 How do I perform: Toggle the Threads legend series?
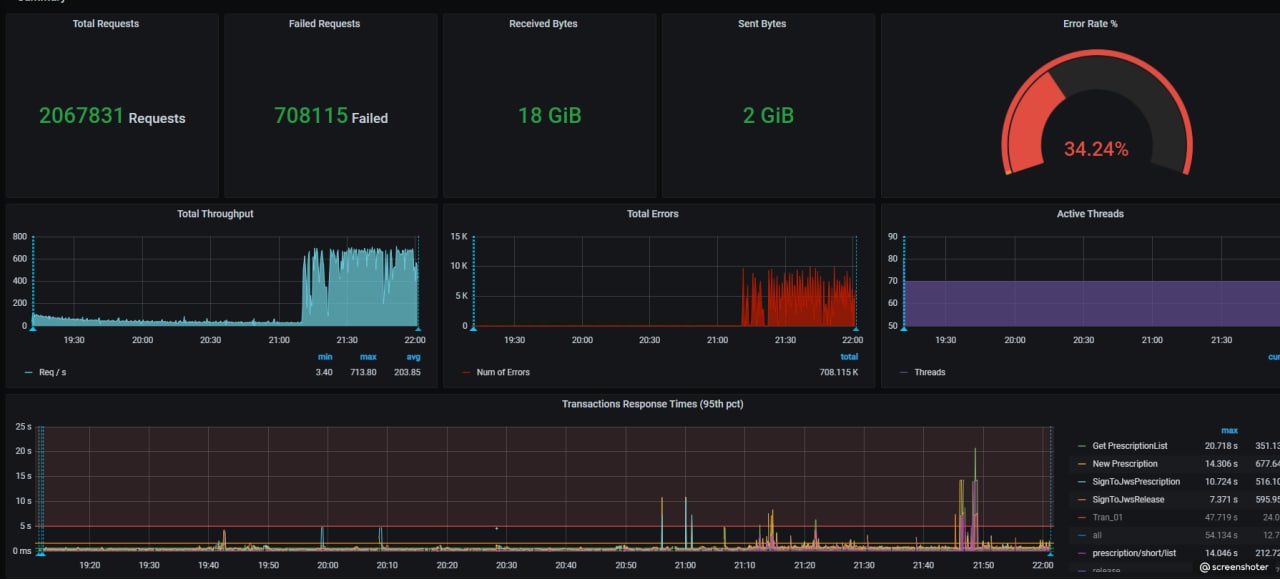pos(930,372)
